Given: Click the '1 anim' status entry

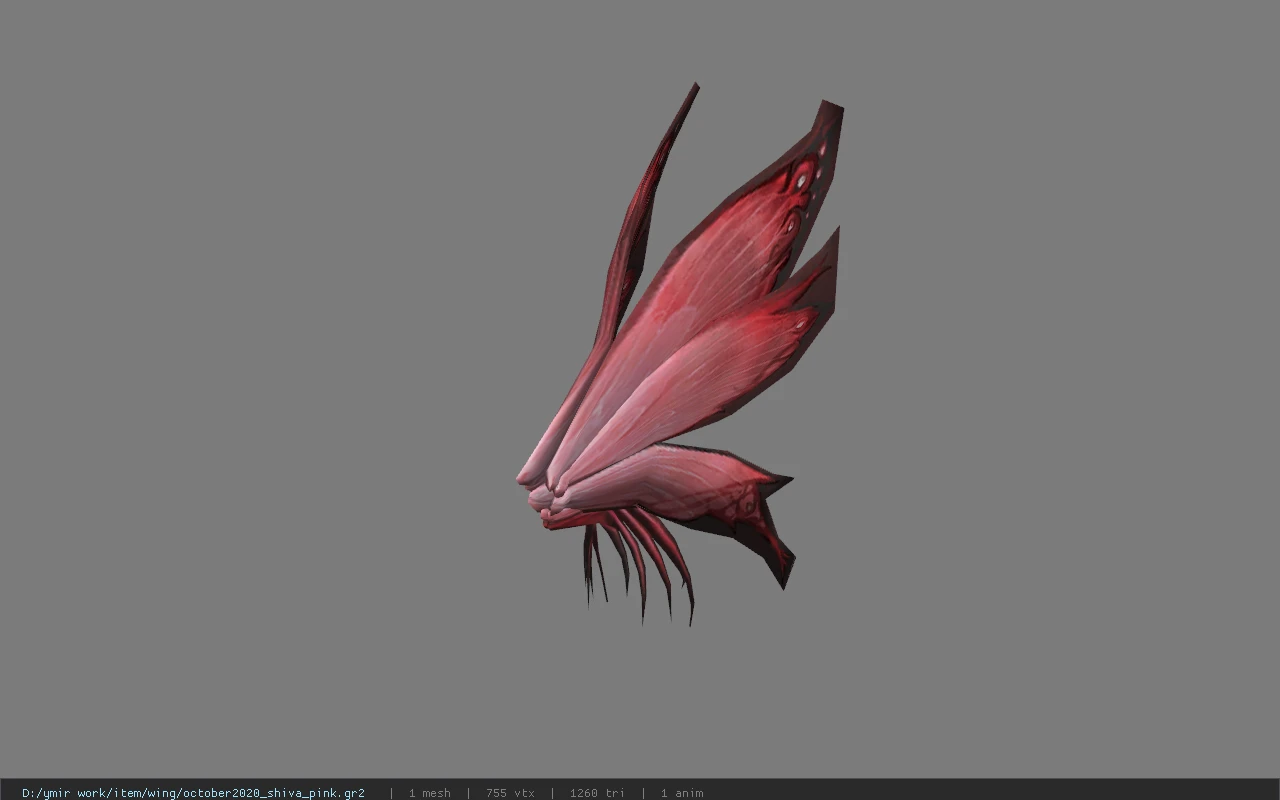Looking at the screenshot, I should (x=681, y=793).
